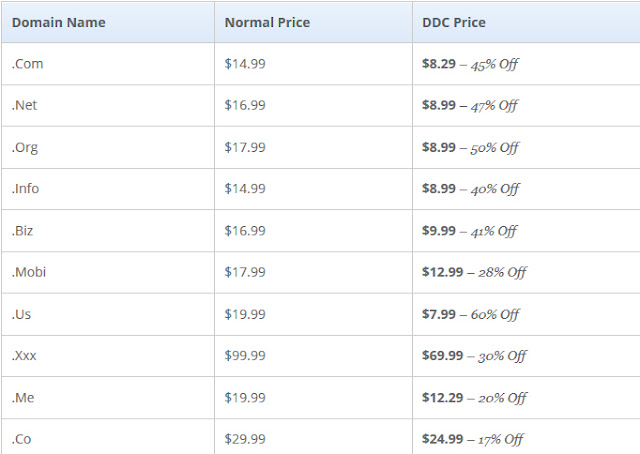Screen dimensions: 640x454
Task: Click the $29.99 normal price cell
Action: pyautogui.click(x=245, y=439)
